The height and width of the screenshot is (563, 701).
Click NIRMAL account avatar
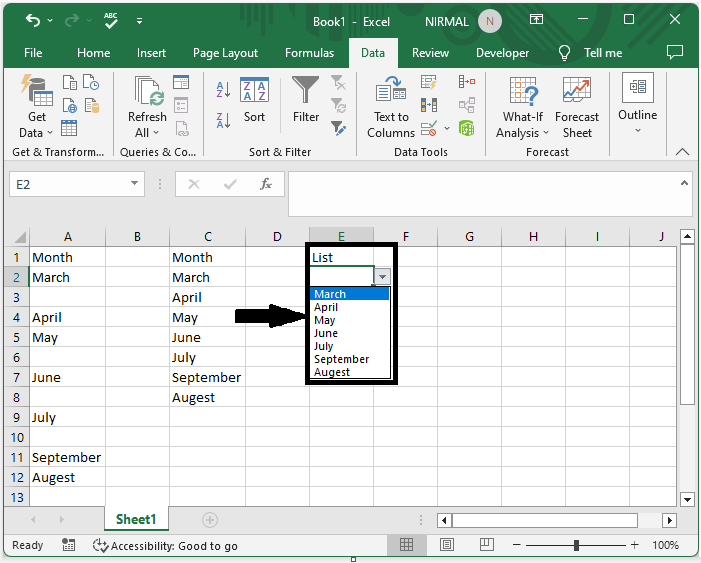coord(490,21)
